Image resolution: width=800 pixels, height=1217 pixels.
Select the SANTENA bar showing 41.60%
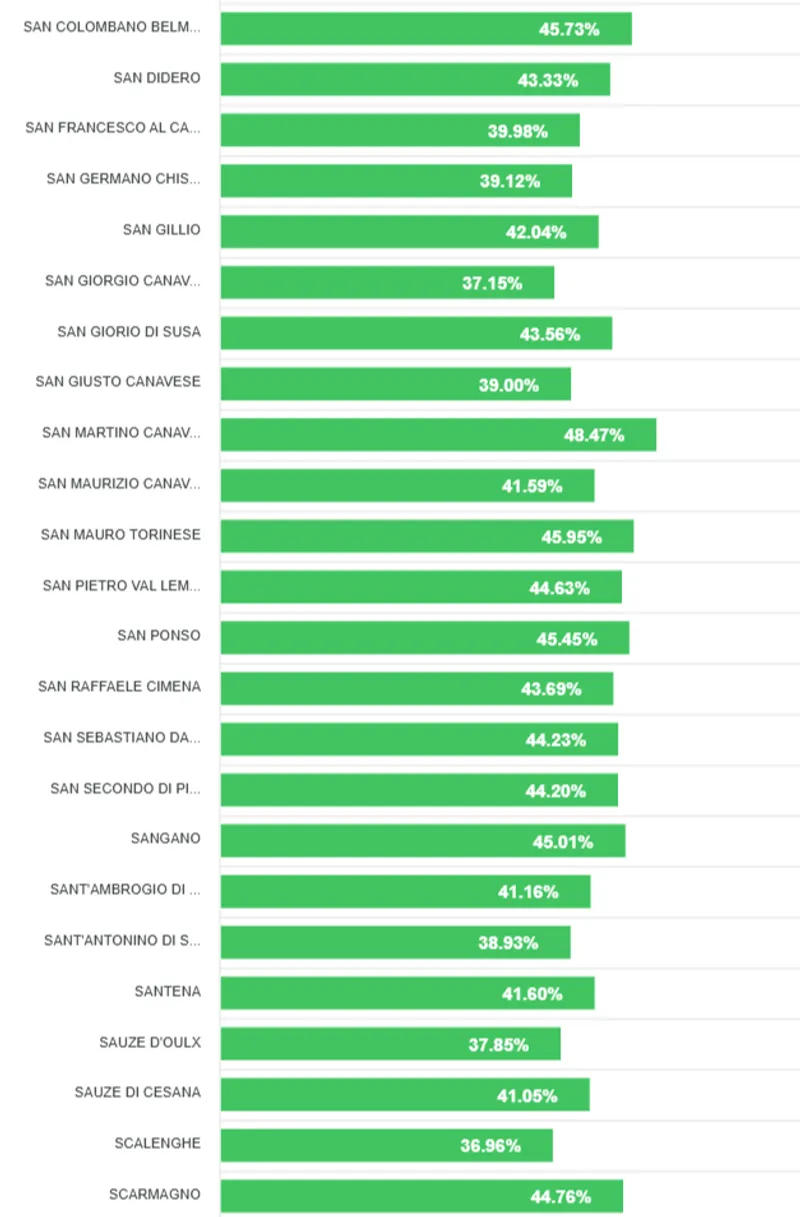(x=407, y=994)
